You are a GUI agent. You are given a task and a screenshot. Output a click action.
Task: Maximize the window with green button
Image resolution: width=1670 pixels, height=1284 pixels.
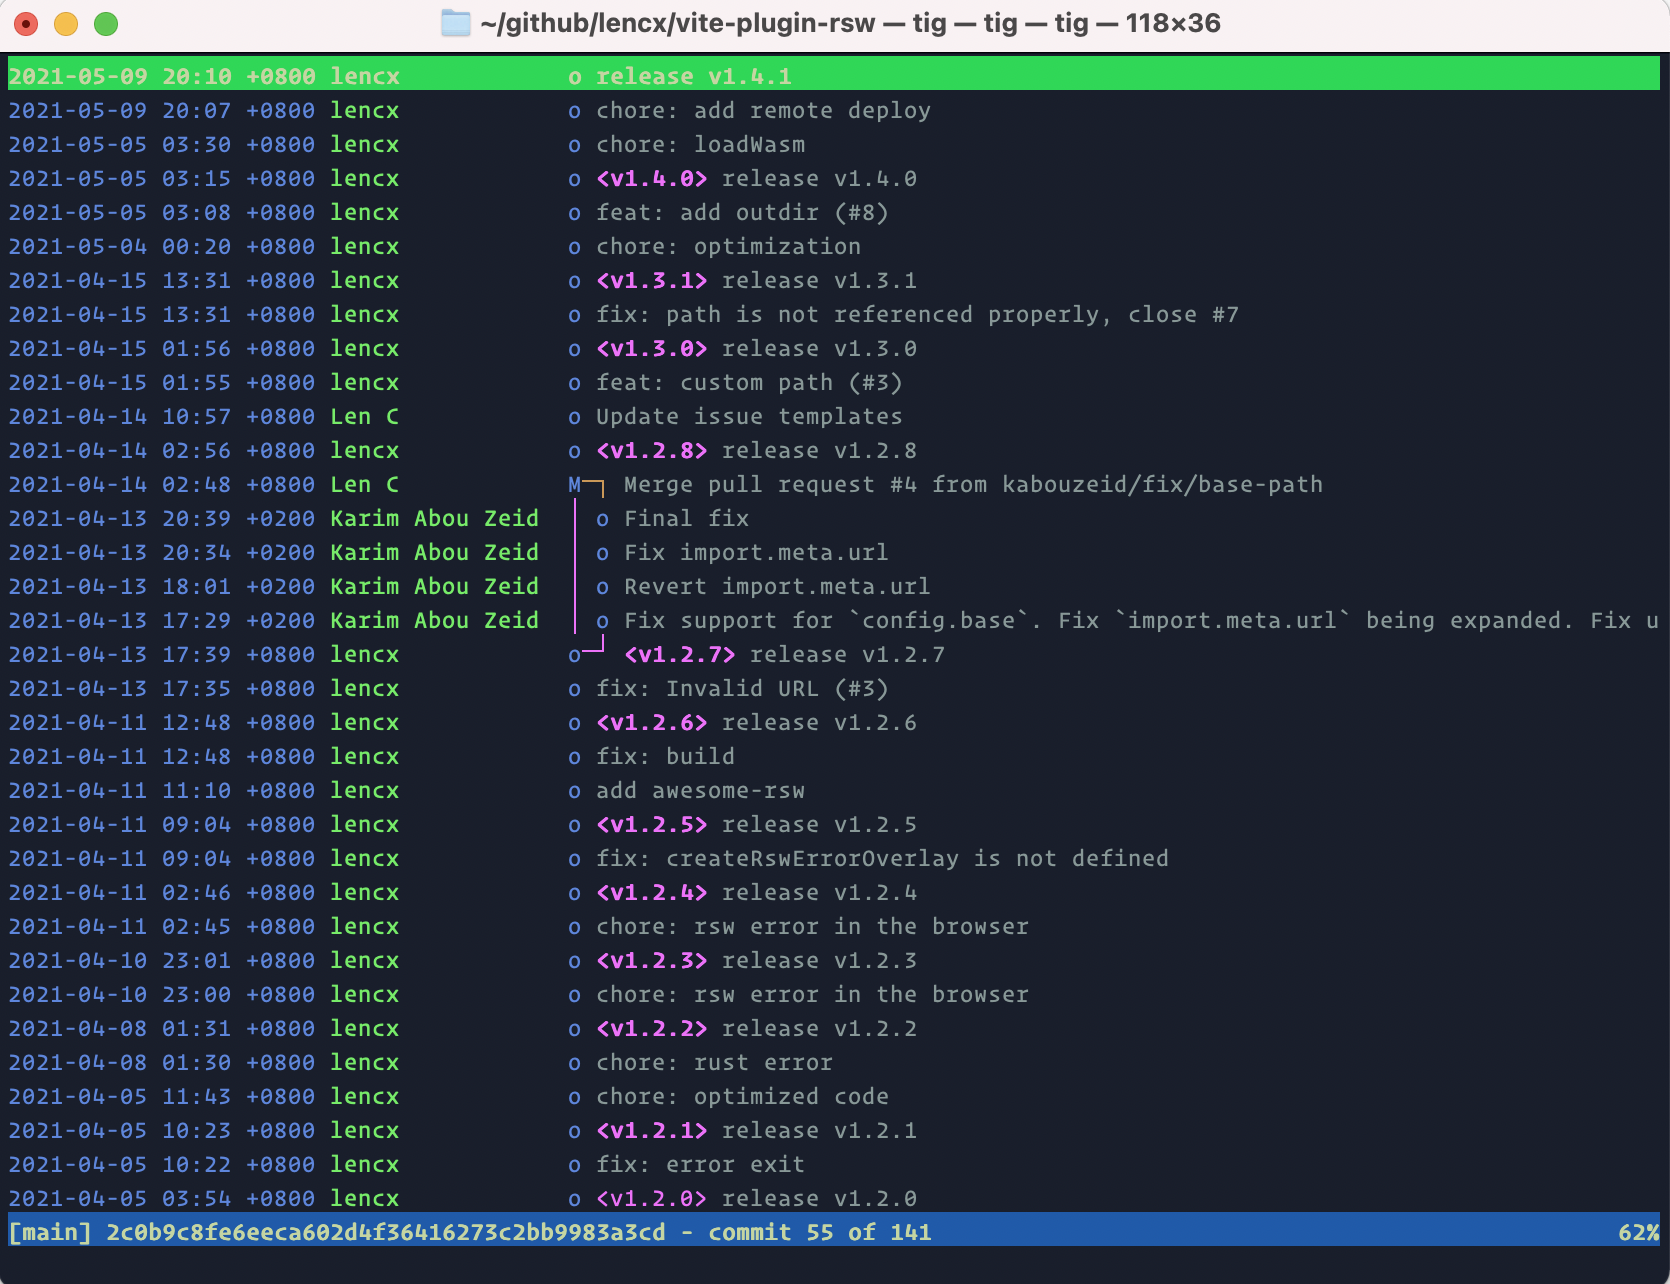[106, 23]
